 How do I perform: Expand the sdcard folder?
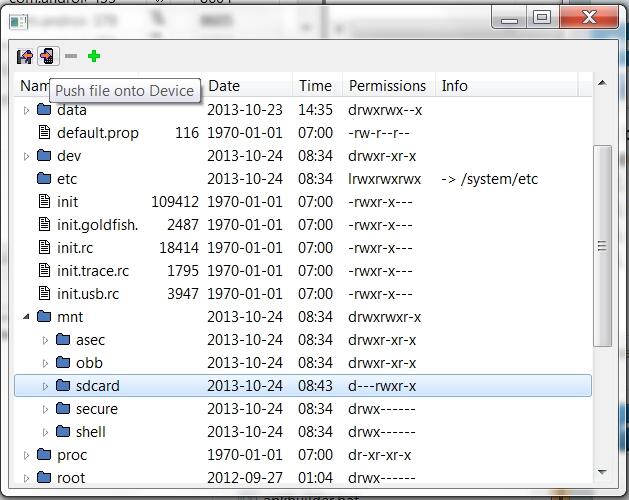(45, 386)
